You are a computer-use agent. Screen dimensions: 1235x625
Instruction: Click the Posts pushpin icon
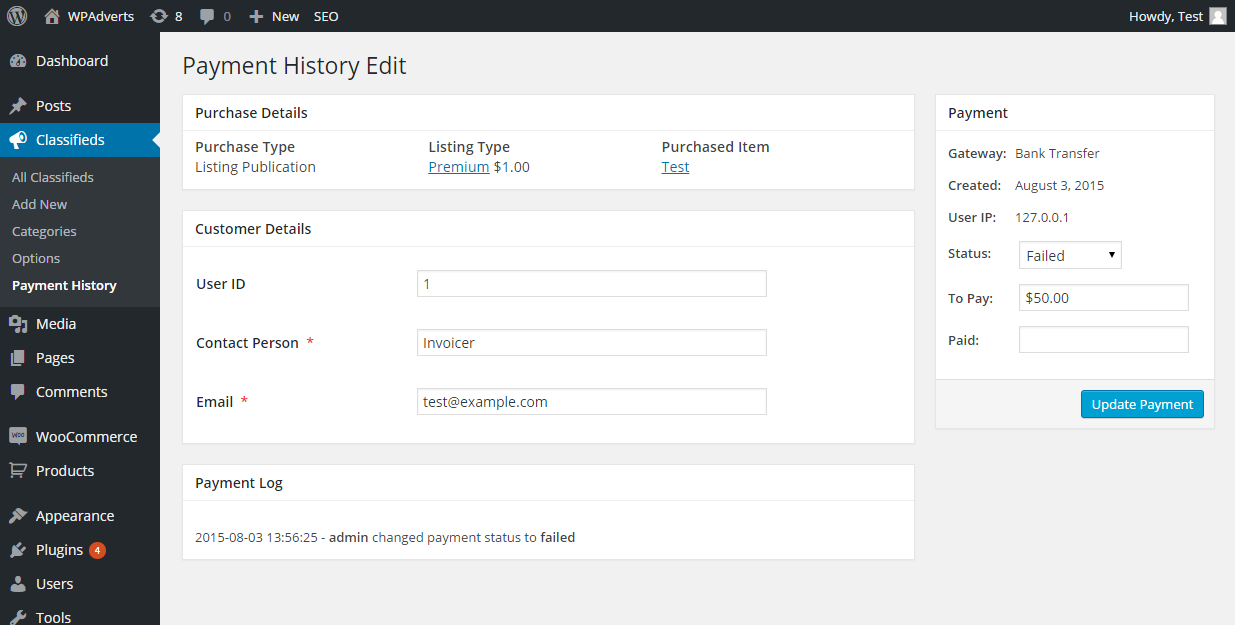tap(18, 106)
